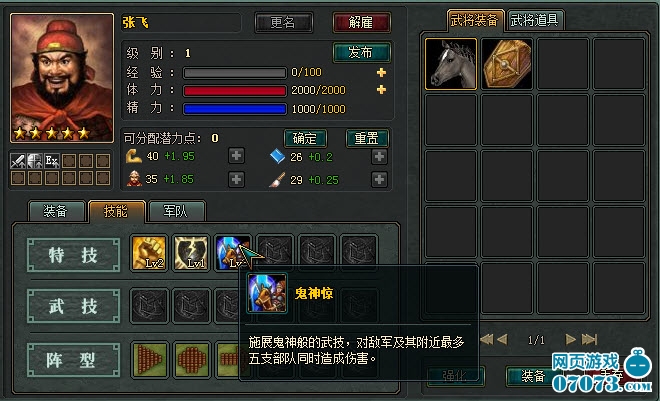The image size is (660, 401).
Task: Click Zhang Fei's portrait image
Action: 62,78
